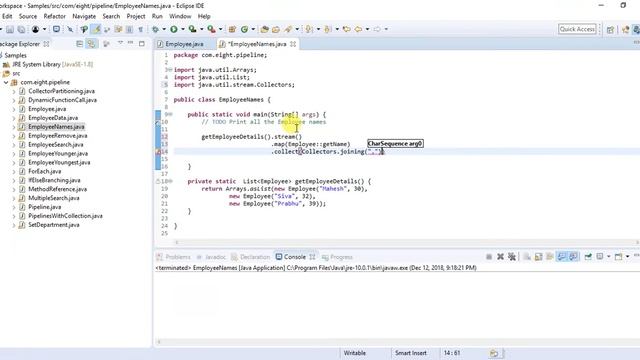Open the Refactor menu
The image size is (640, 360).
pos(55,16)
